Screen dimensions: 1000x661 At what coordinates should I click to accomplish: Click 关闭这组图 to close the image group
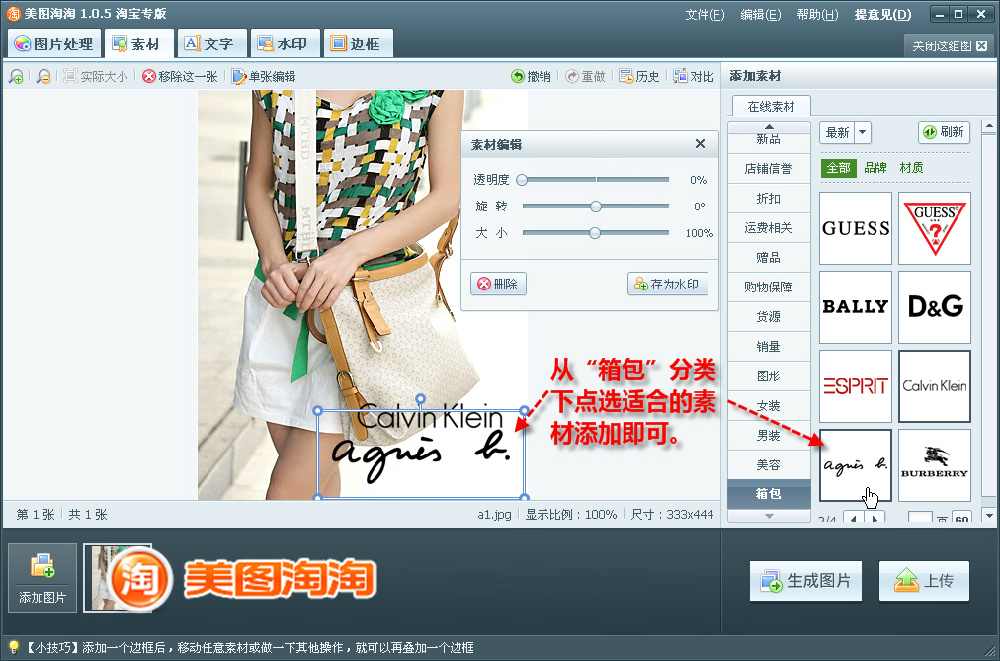(x=949, y=46)
